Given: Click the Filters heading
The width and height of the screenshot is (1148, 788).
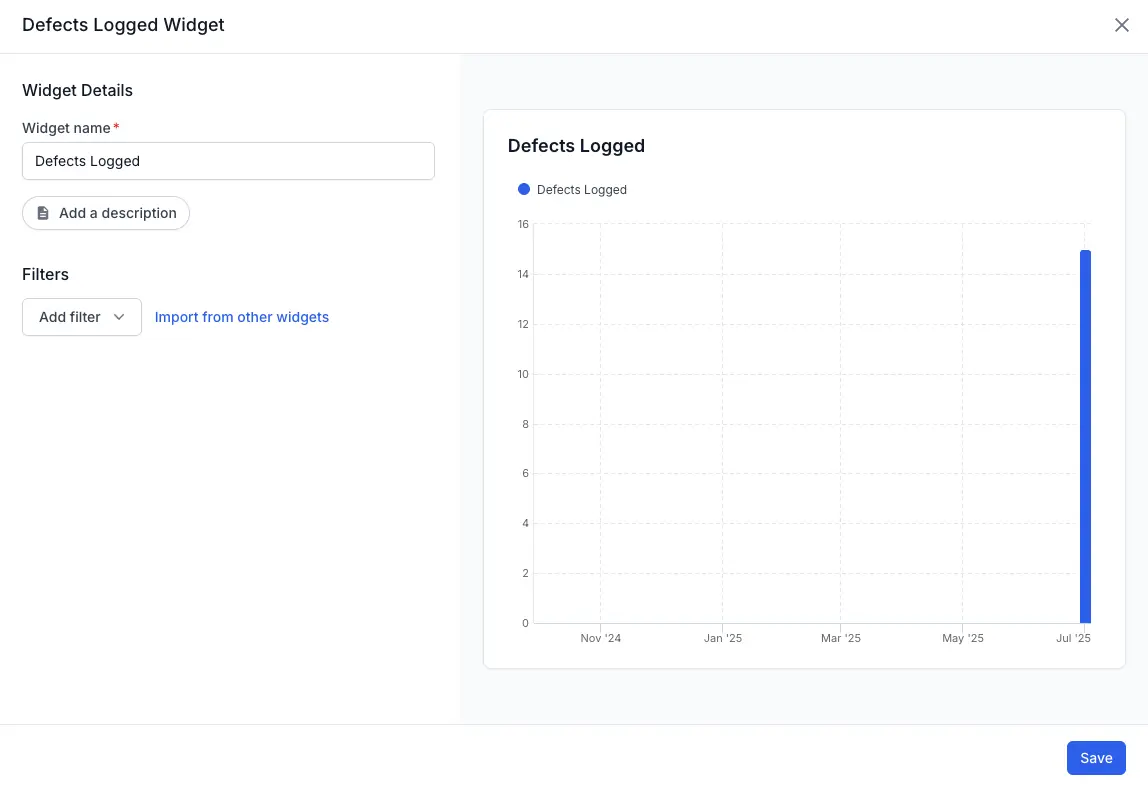Looking at the screenshot, I should pyautogui.click(x=45, y=274).
